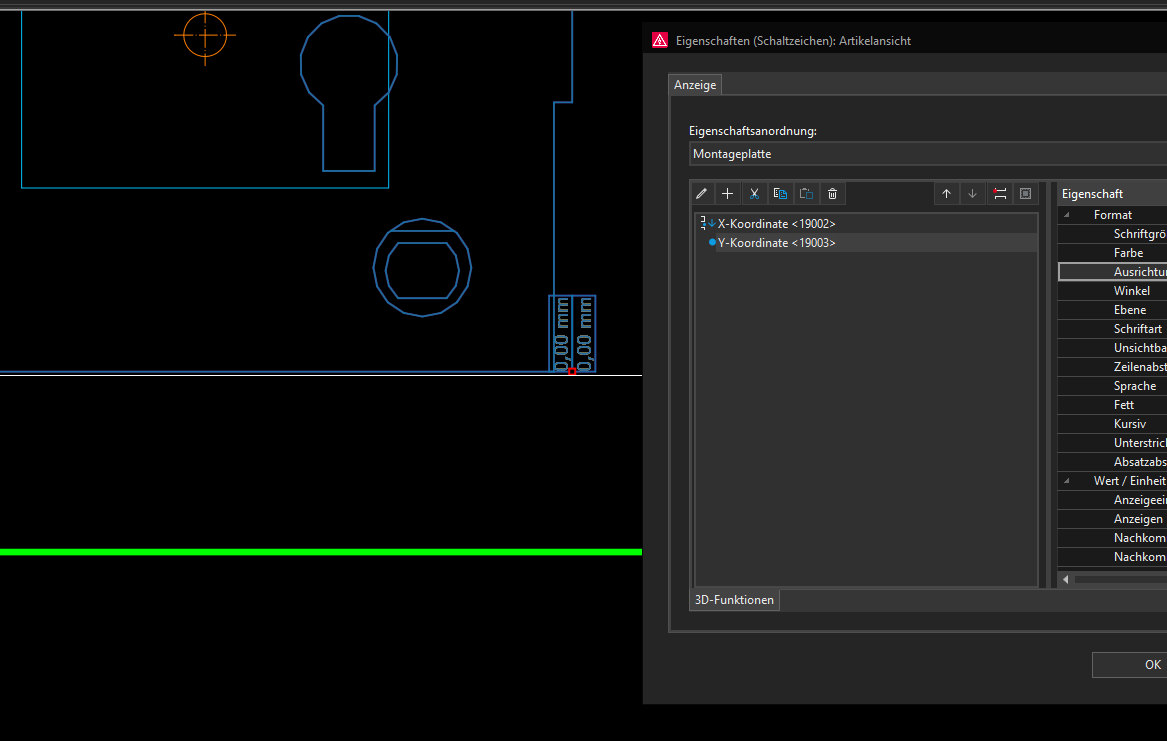Screen dimensions: 1167x741
Task: Select the Farbe property row
Action: 1112,253
